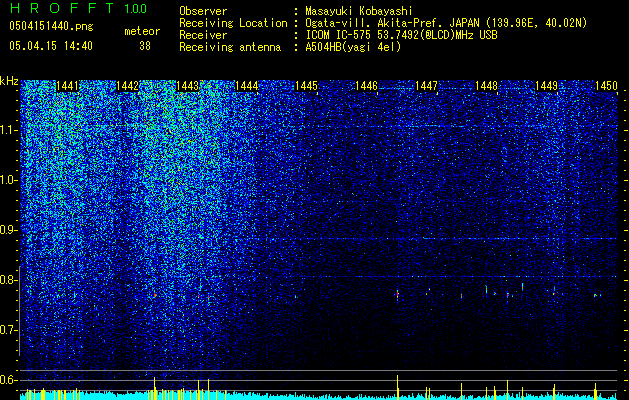
Task: Click the 1441 time axis label
Action: pyautogui.click(x=67, y=86)
